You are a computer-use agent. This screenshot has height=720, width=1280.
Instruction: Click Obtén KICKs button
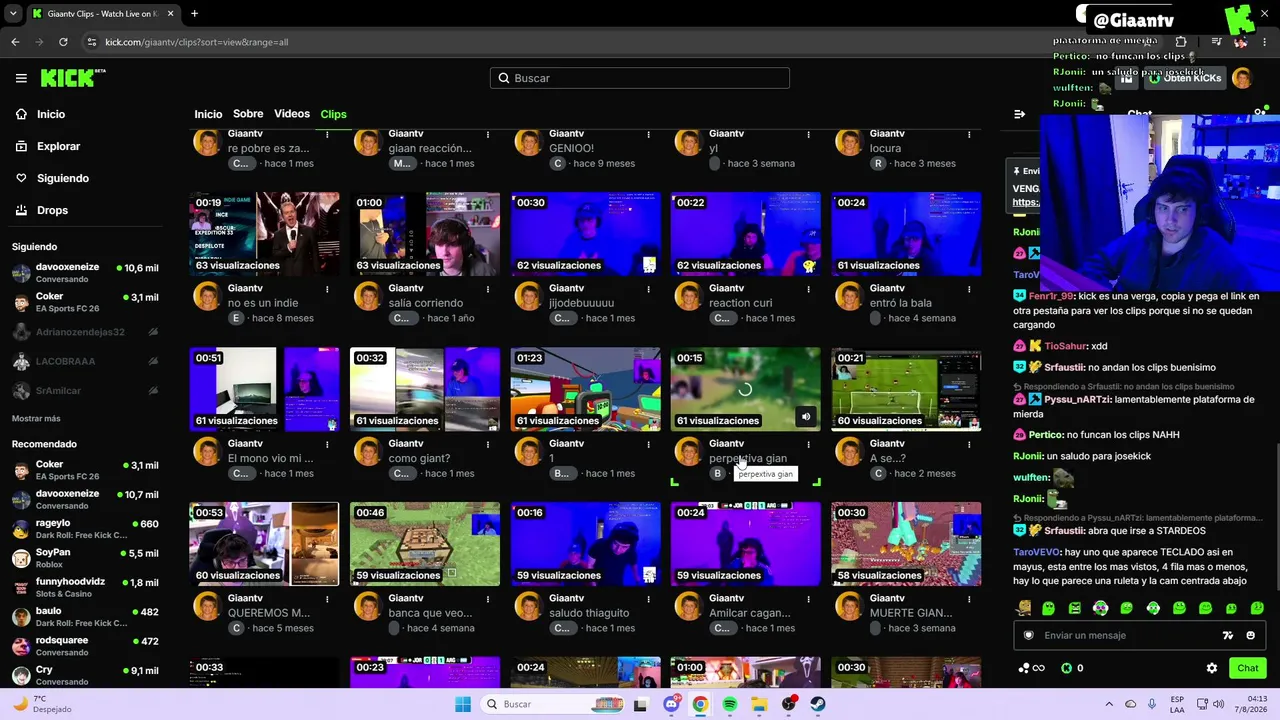pos(1183,78)
